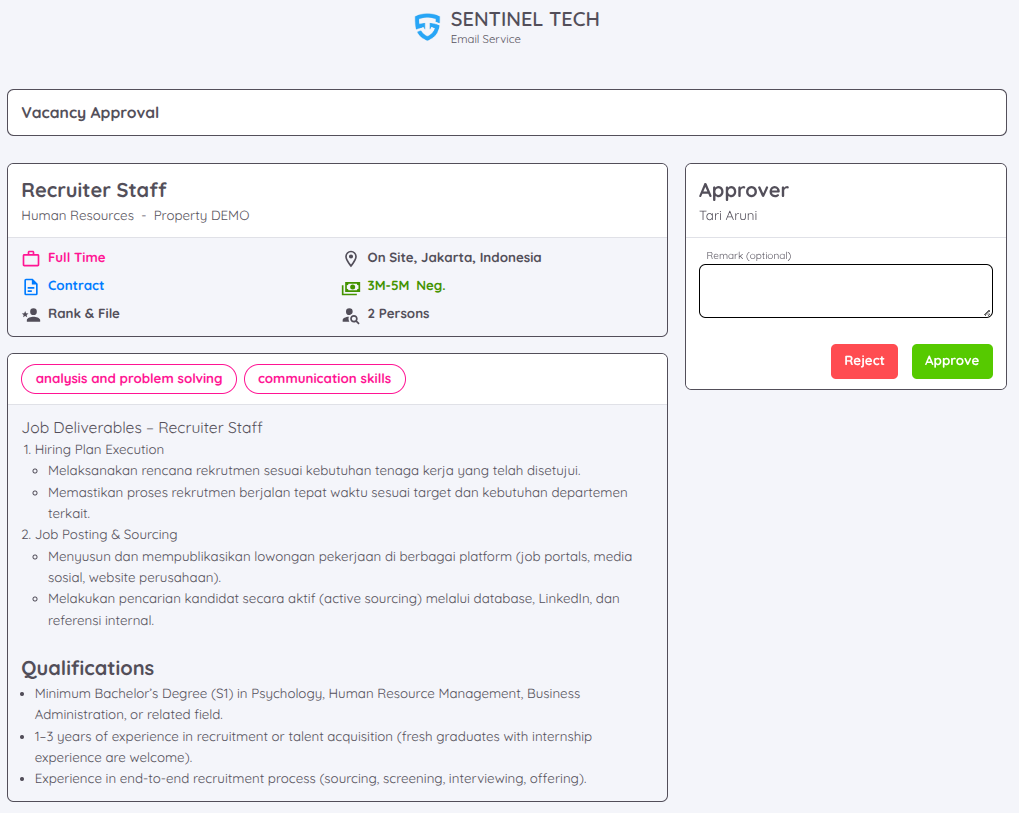This screenshot has height=813, width=1019.
Task: Open the On Site, Jakarta, Indonesia location detail
Action: click(x=454, y=257)
